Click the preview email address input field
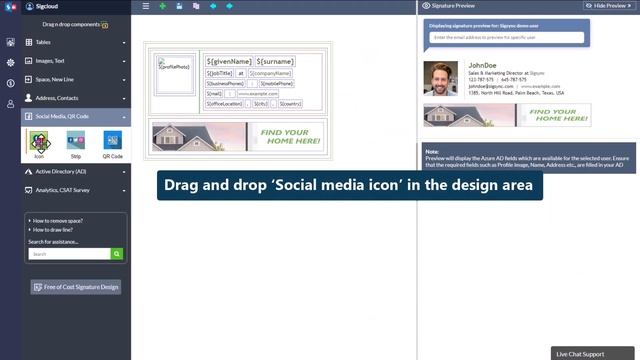The width and height of the screenshot is (640, 360). (507, 37)
